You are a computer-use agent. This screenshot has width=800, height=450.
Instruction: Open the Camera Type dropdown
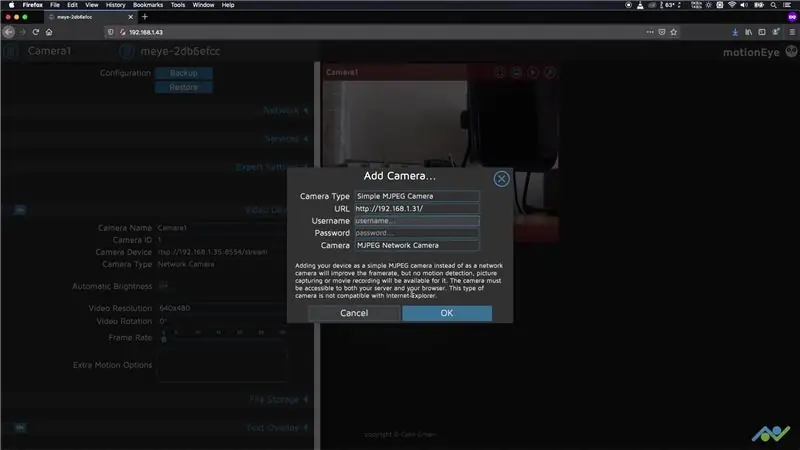(417, 196)
